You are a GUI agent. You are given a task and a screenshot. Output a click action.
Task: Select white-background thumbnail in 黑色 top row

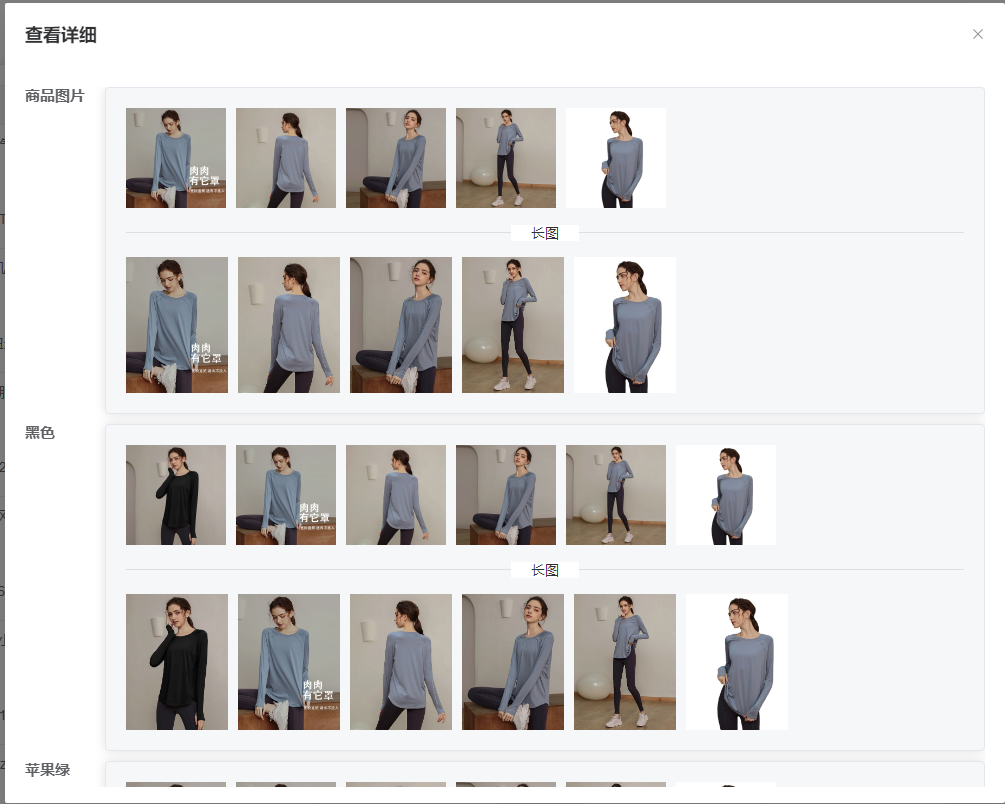pos(726,495)
